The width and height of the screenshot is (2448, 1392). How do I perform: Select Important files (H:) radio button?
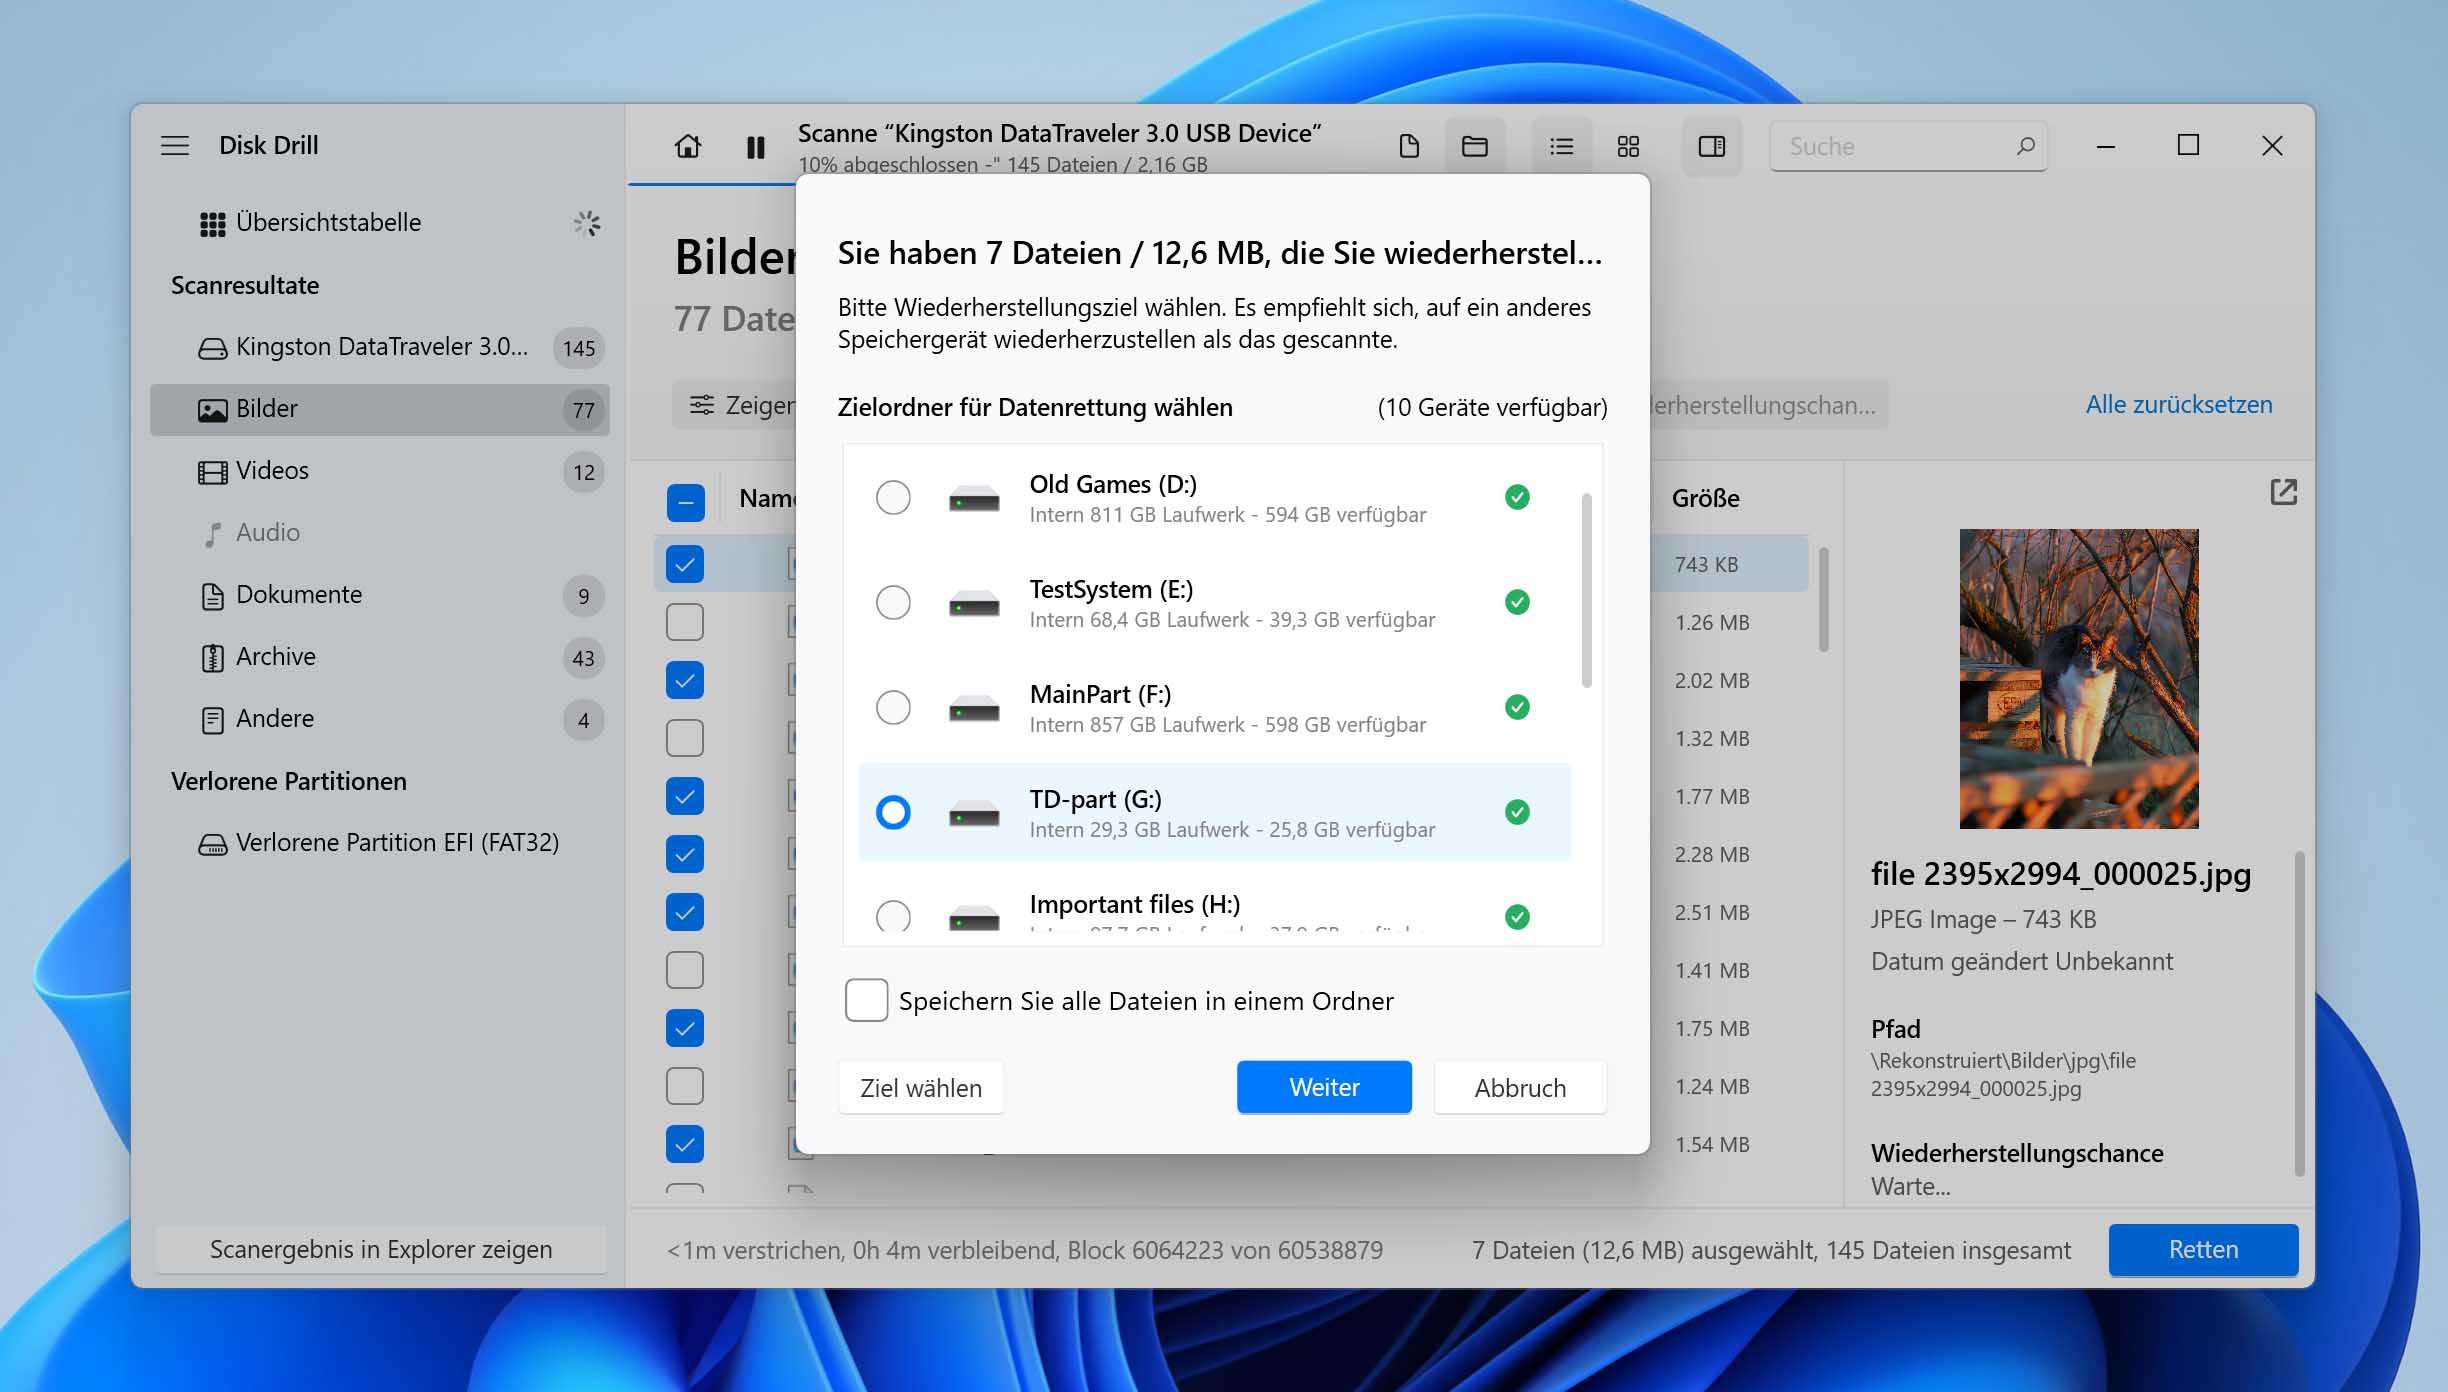click(x=893, y=915)
